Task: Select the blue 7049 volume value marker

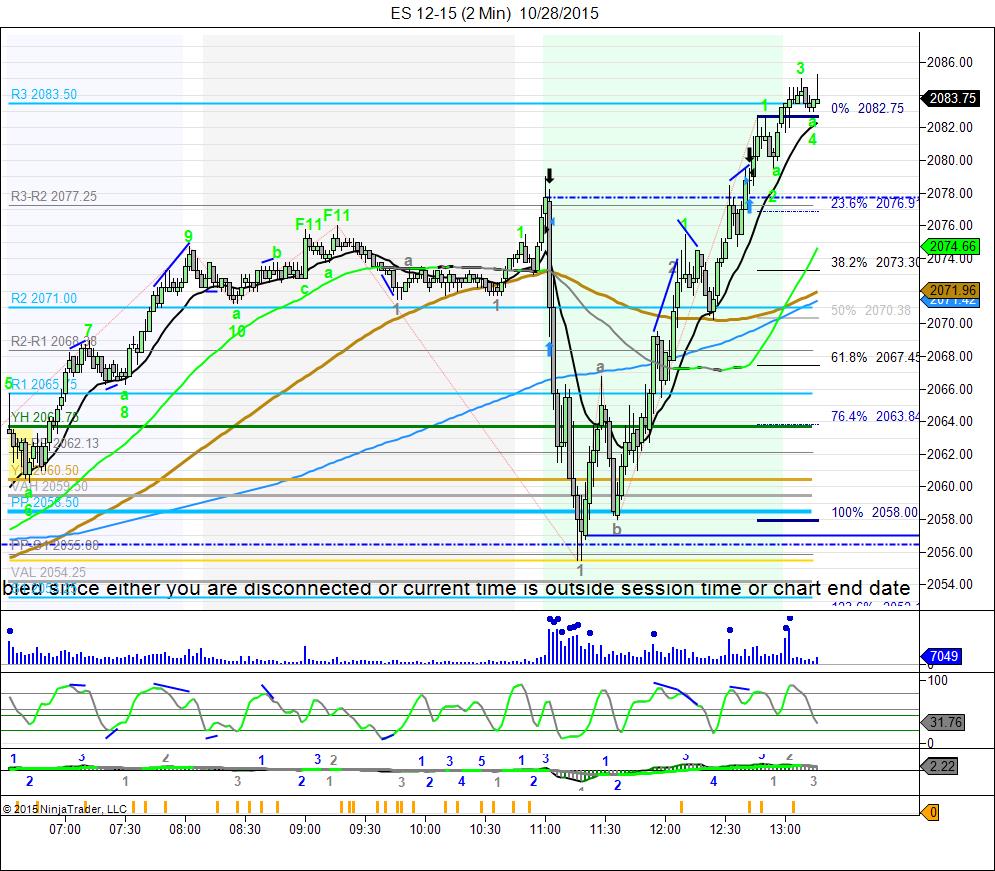Action: click(x=942, y=656)
